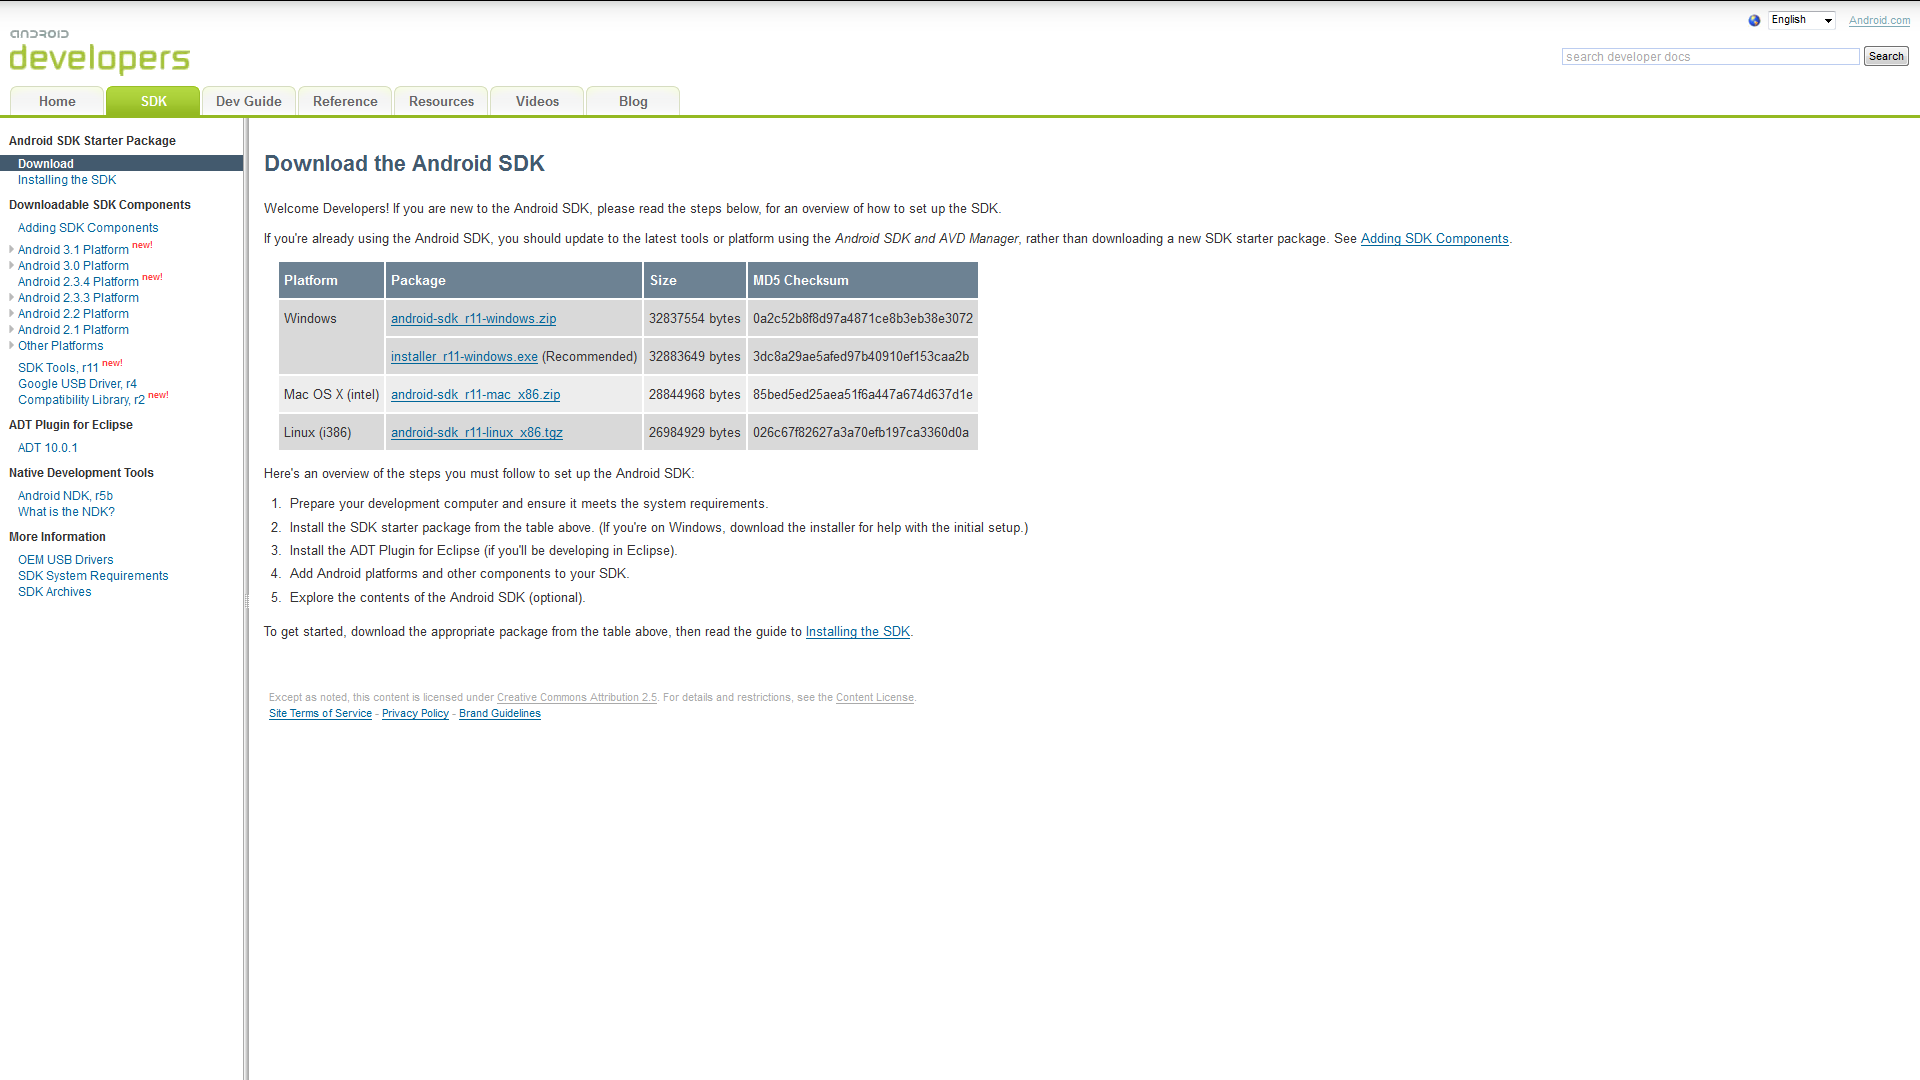Click the globe language icon
The image size is (1920, 1080).
1754,20
